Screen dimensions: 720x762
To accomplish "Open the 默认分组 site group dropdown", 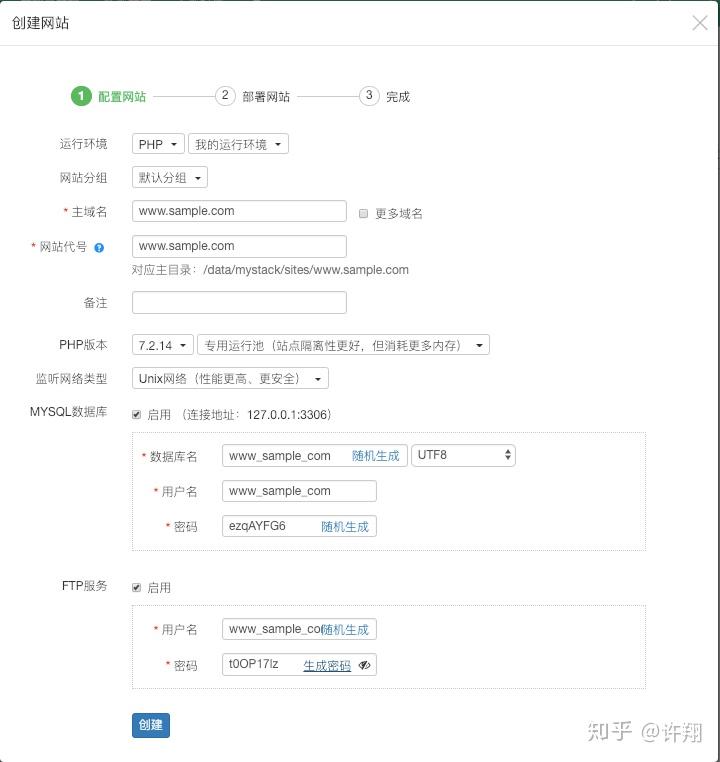I will [x=169, y=178].
